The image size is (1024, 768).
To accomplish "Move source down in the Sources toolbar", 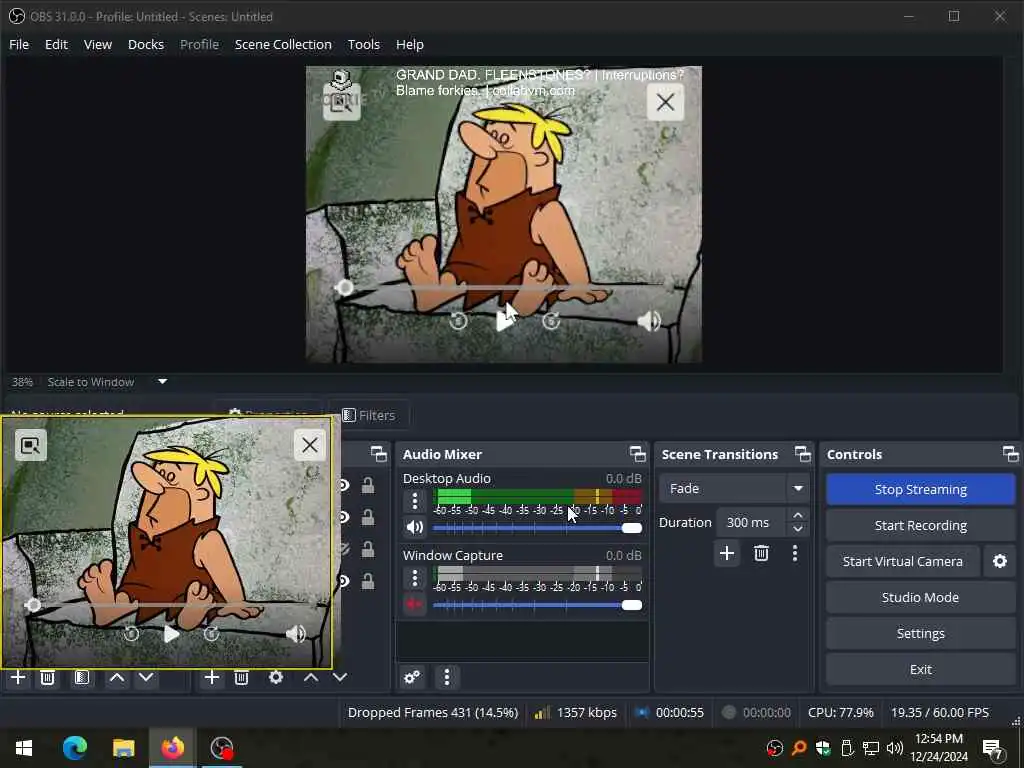I will coord(340,677).
